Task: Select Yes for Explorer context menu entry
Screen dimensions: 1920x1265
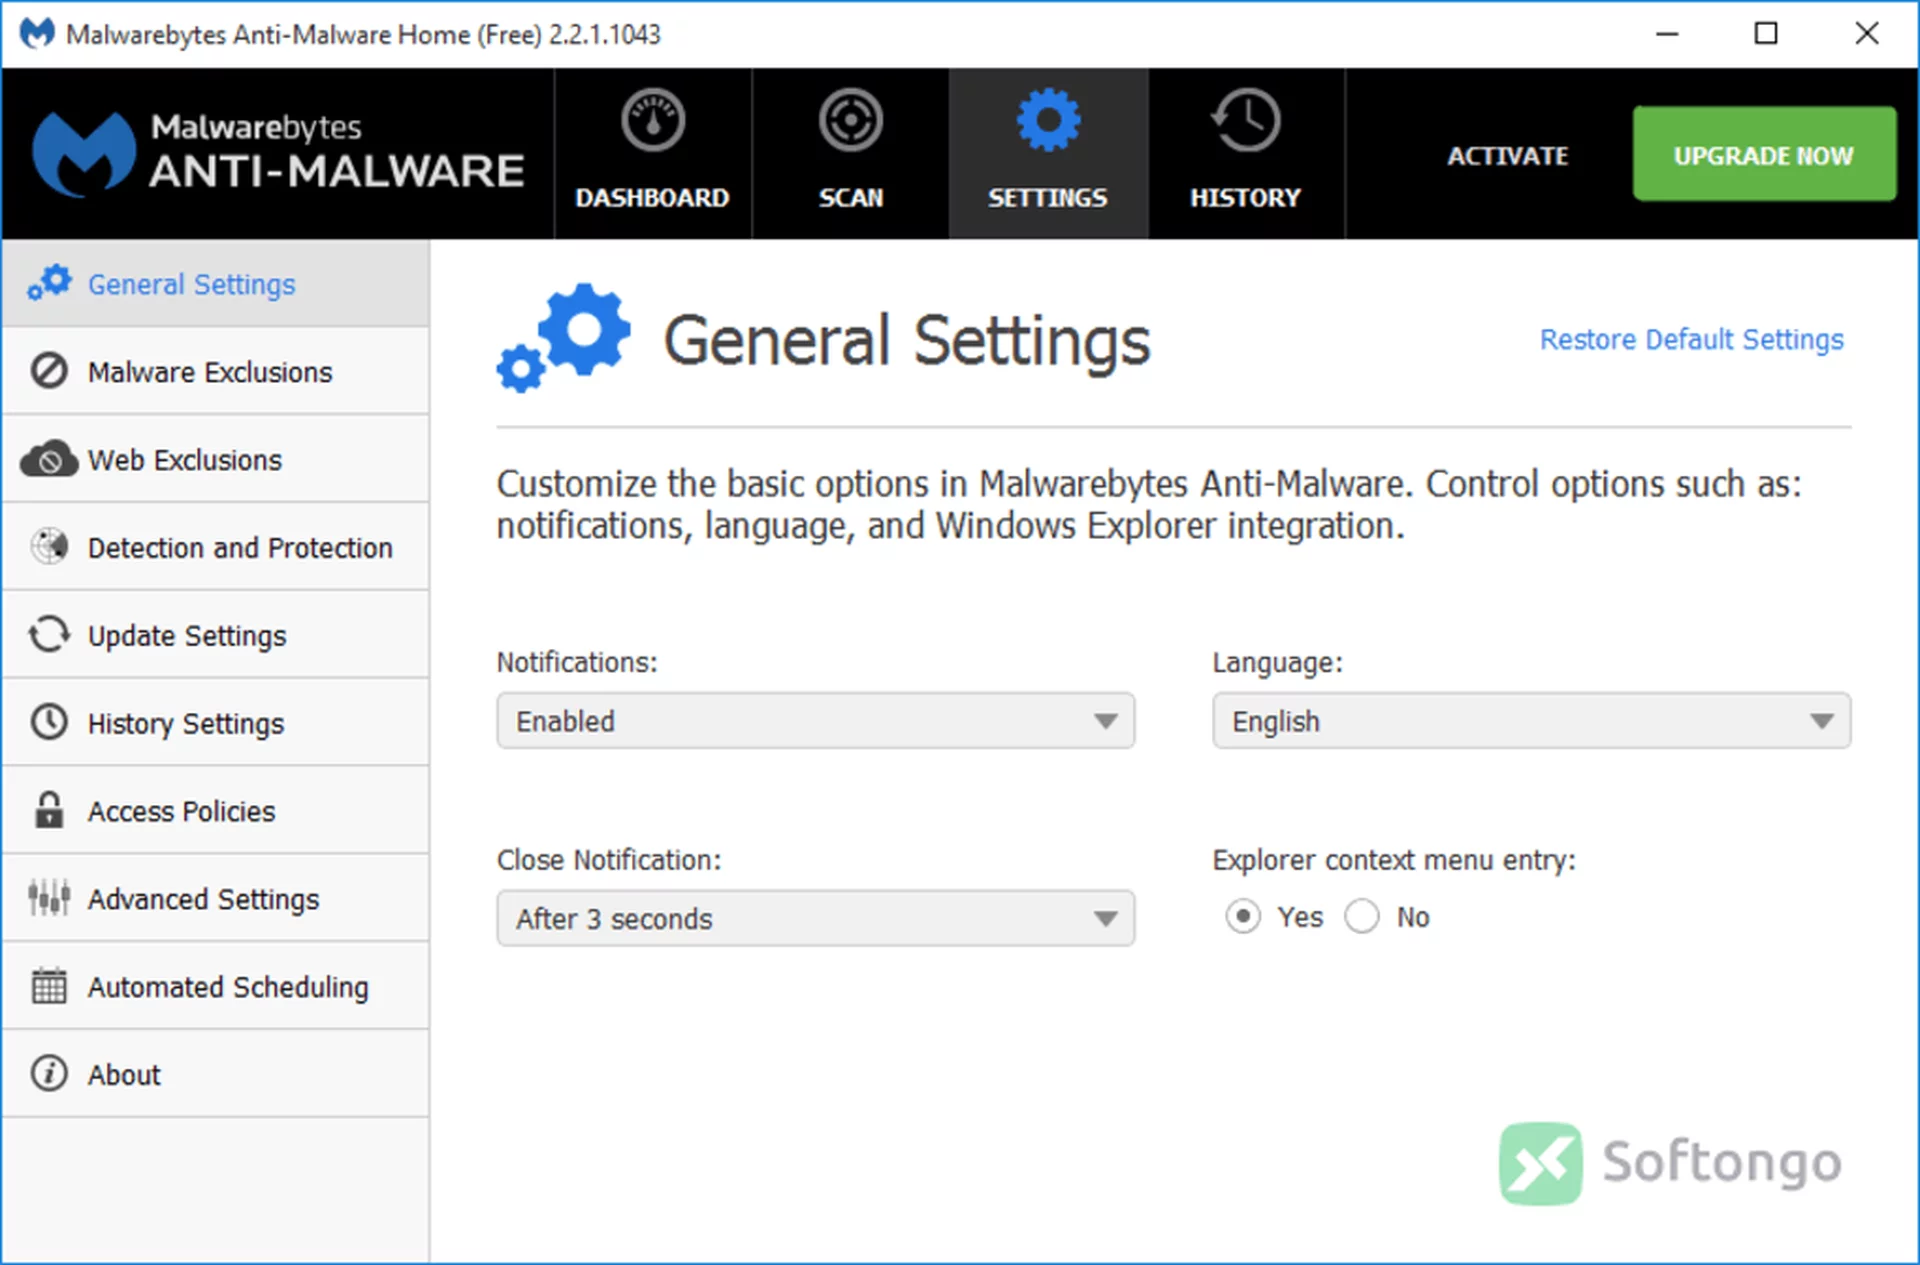Action: pos(1243,916)
